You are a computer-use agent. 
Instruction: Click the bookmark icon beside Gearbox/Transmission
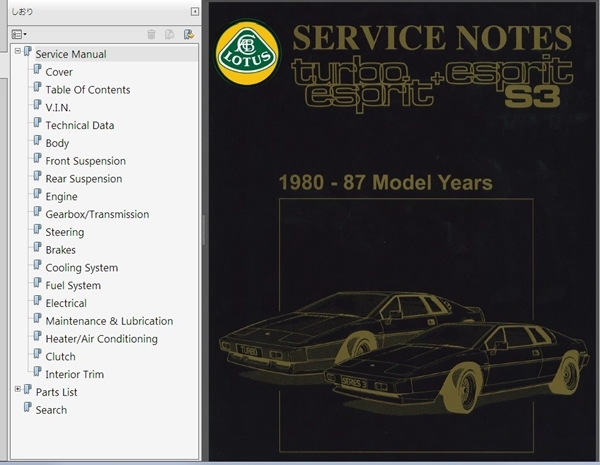[x=38, y=212]
